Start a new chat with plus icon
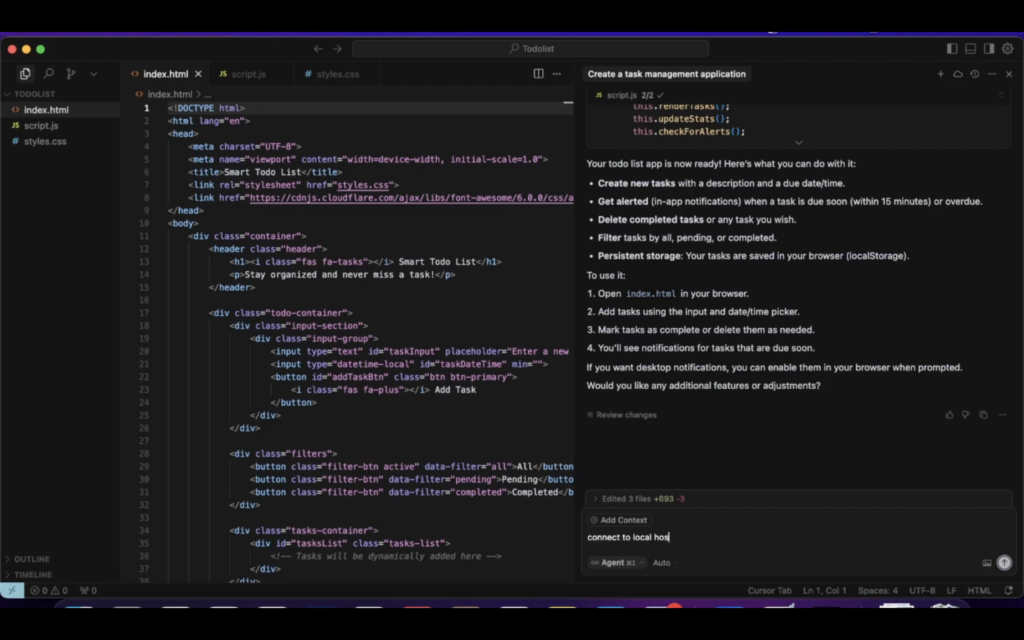1024x640 pixels. click(940, 74)
